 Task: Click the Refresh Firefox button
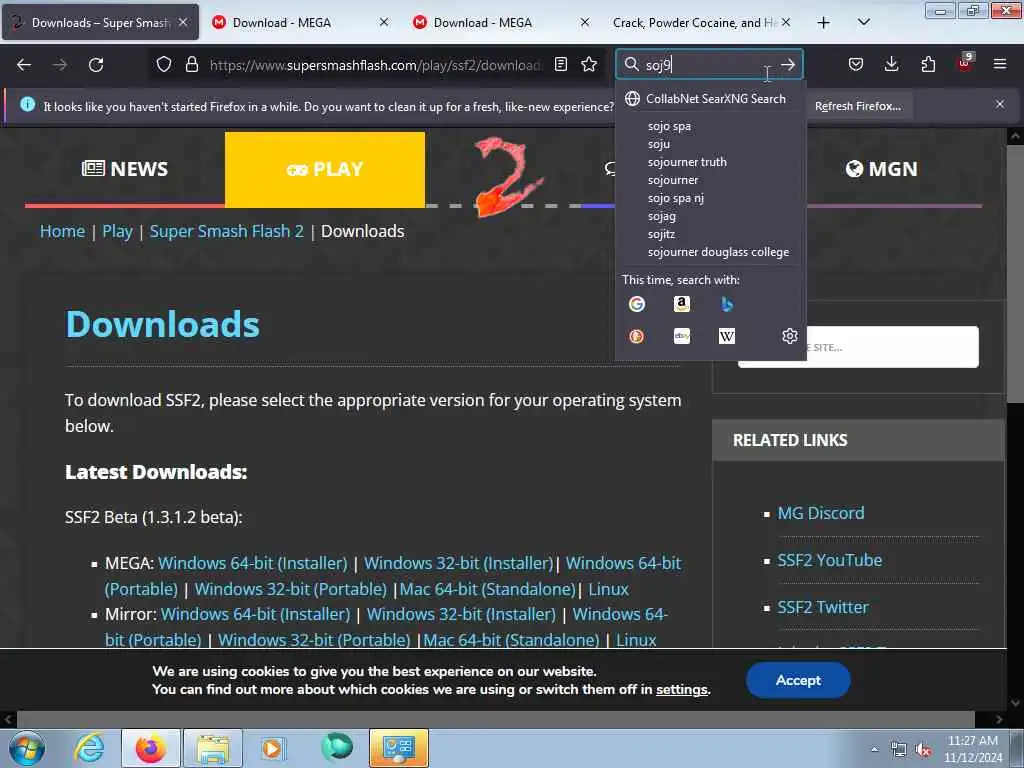[857, 106]
